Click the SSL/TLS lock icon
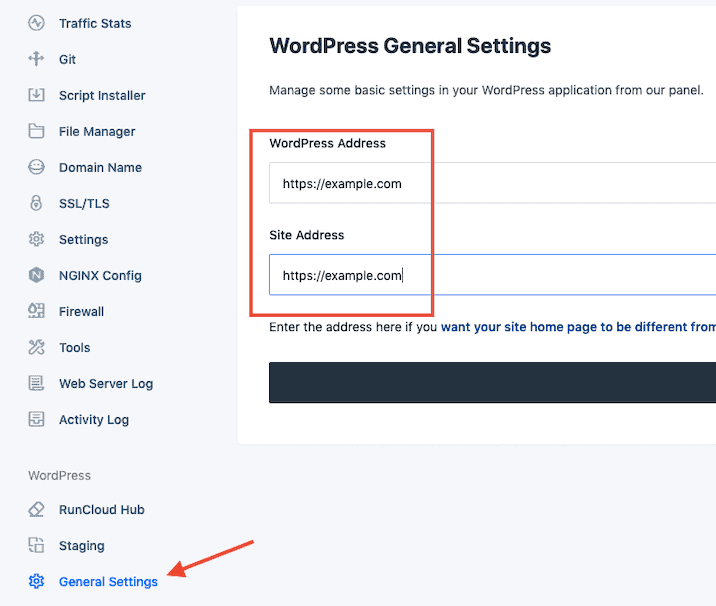The height and width of the screenshot is (606, 716). pyautogui.click(x=37, y=203)
